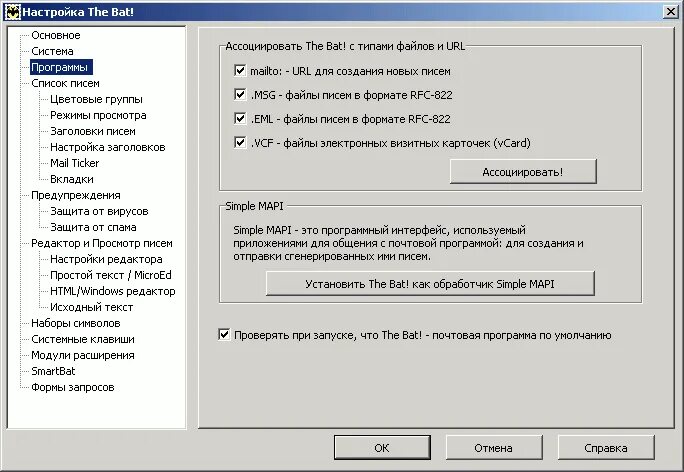Select the highlighted Программы tree item
The image size is (684, 472).
pos(60,67)
